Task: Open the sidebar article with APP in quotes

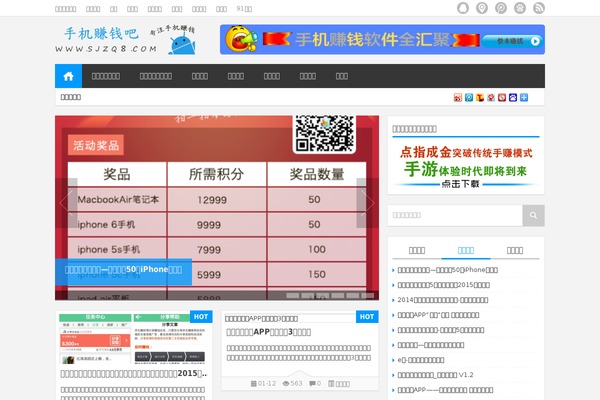Action: pyautogui.click(x=438, y=315)
